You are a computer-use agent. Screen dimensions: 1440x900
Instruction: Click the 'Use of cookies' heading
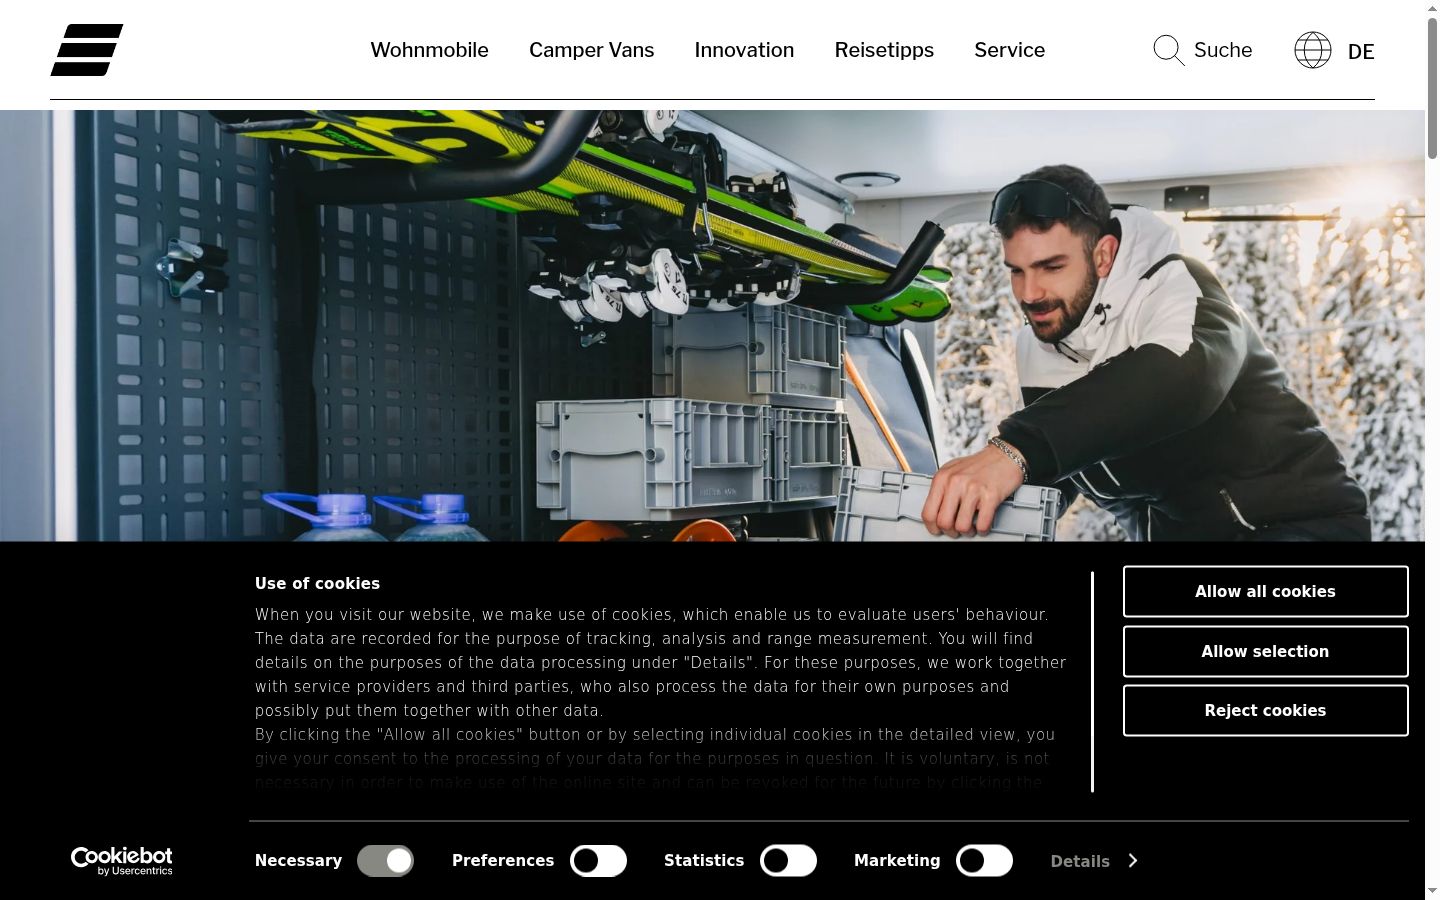click(x=317, y=584)
